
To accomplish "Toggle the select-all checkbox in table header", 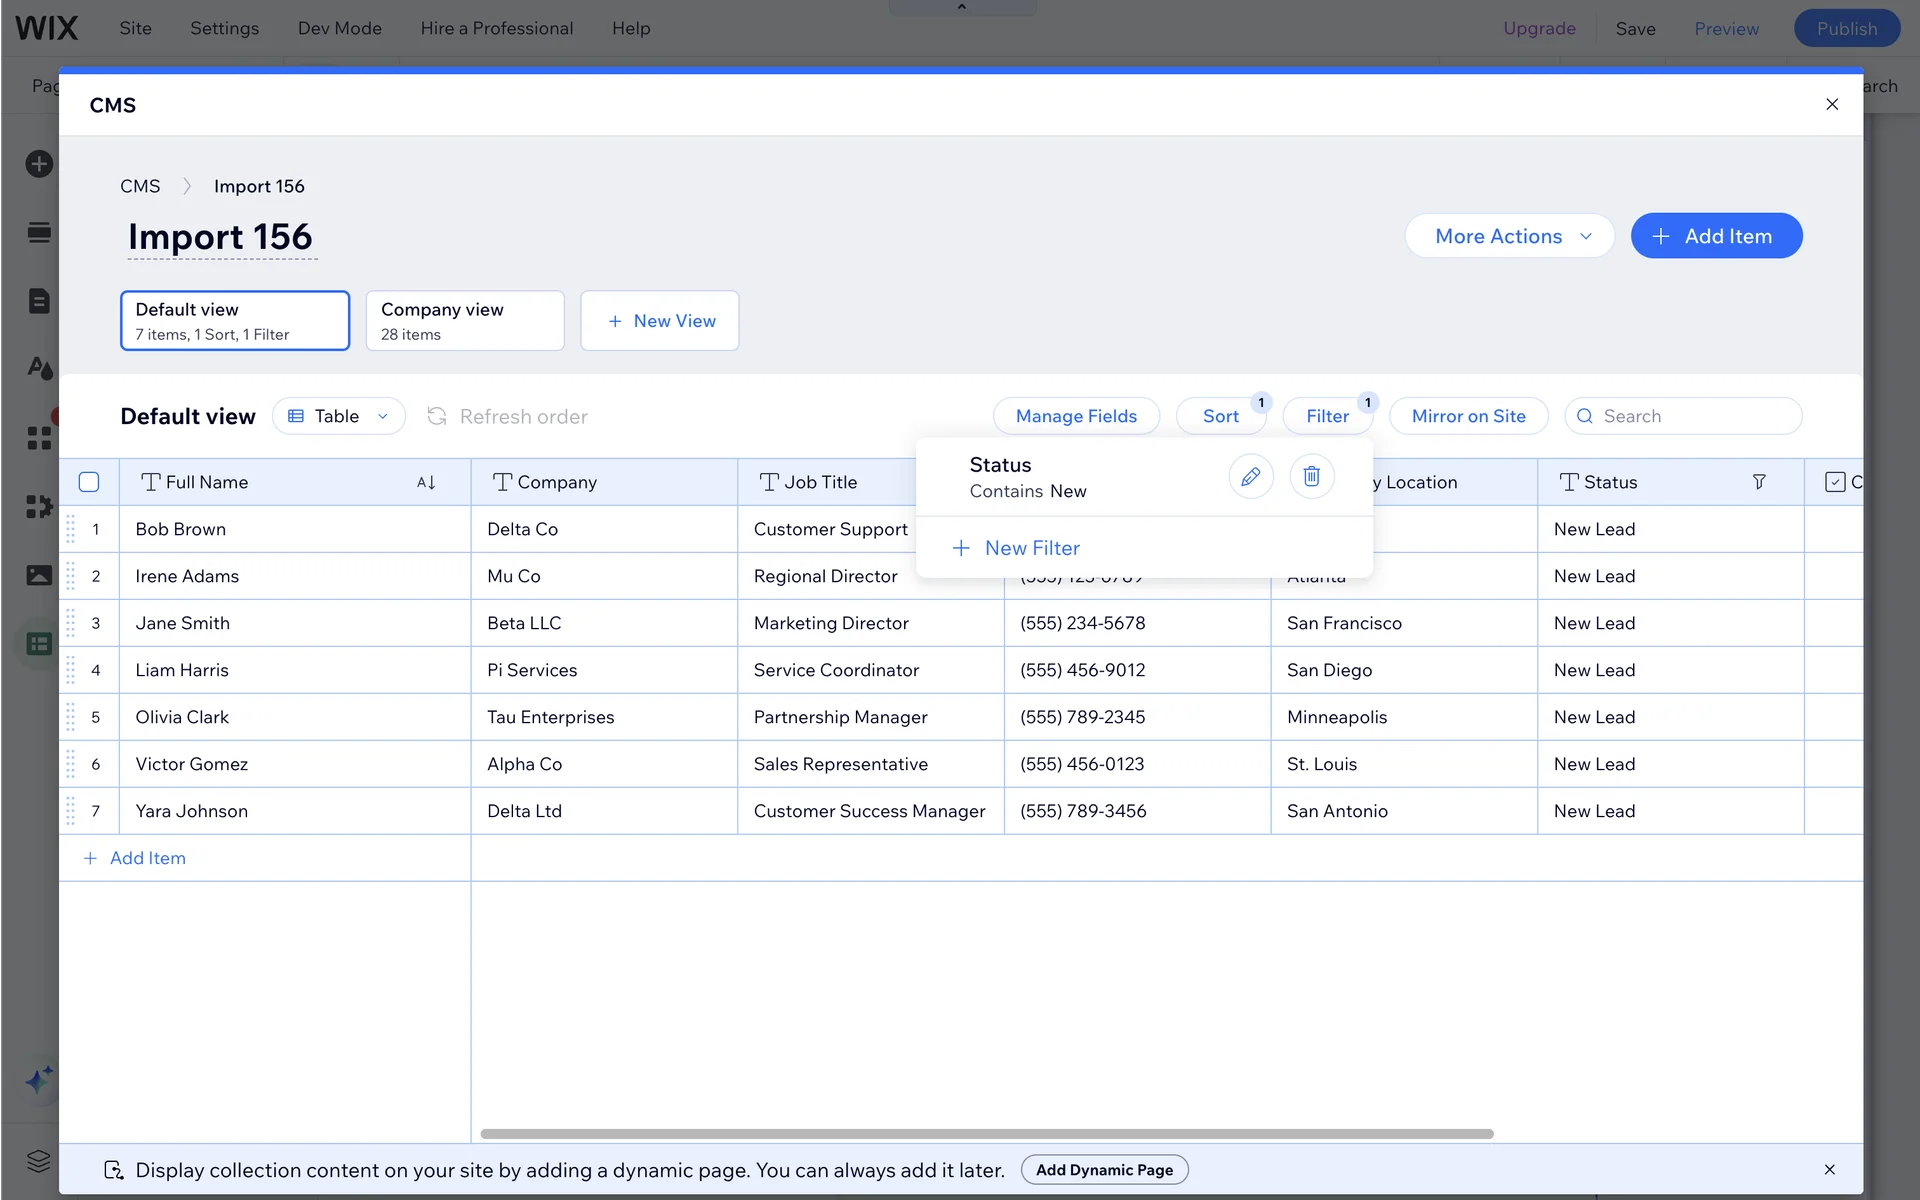I will click(89, 482).
